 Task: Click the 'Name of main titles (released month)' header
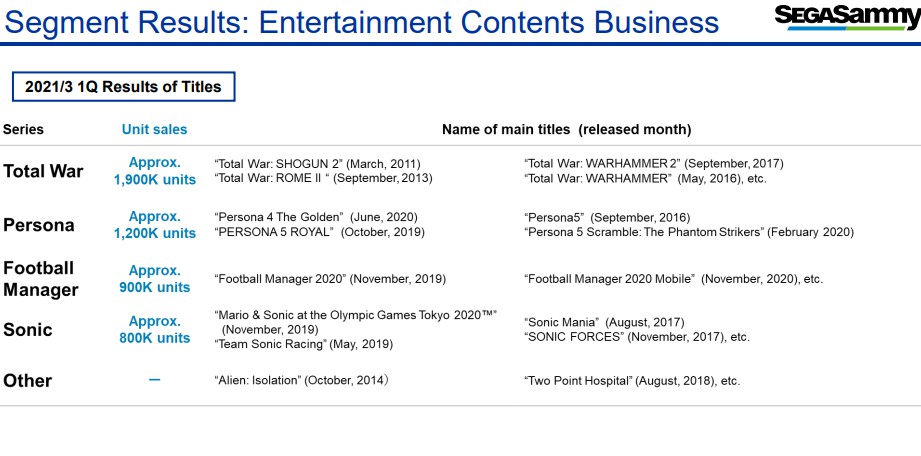(566, 129)
